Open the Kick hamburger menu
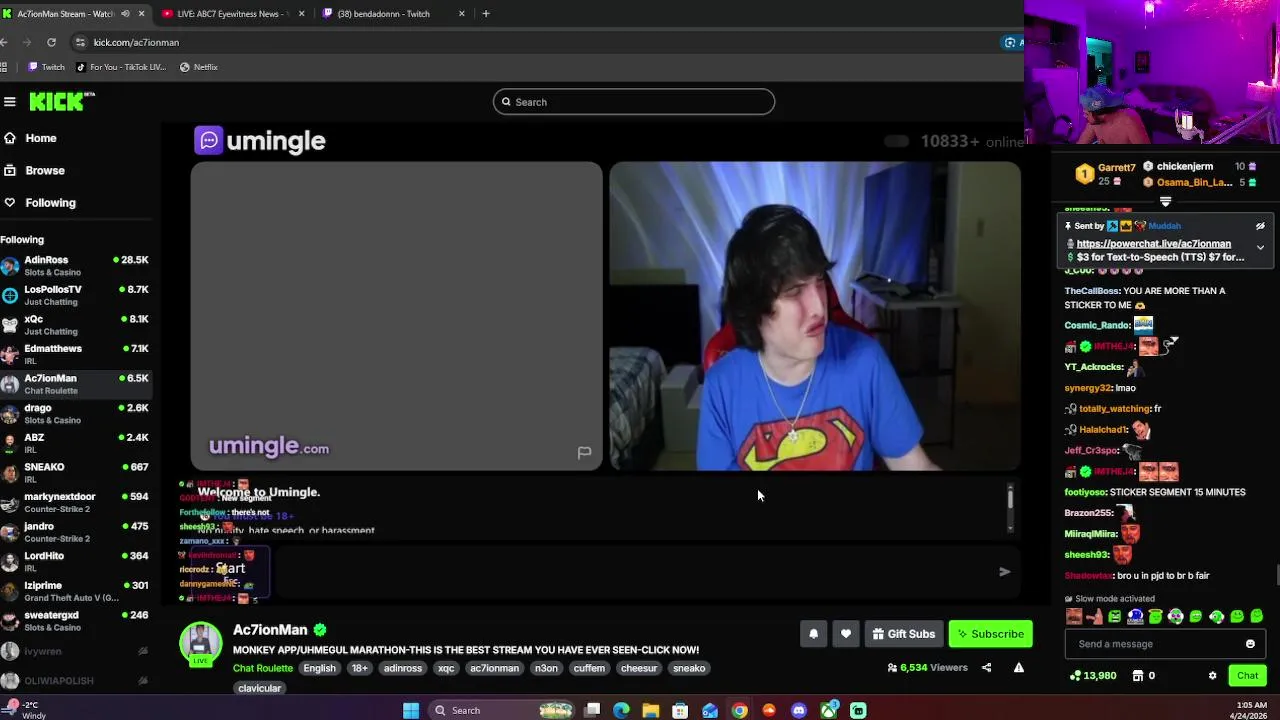The width and height of the screenshot is (1280, 720). 10,101
